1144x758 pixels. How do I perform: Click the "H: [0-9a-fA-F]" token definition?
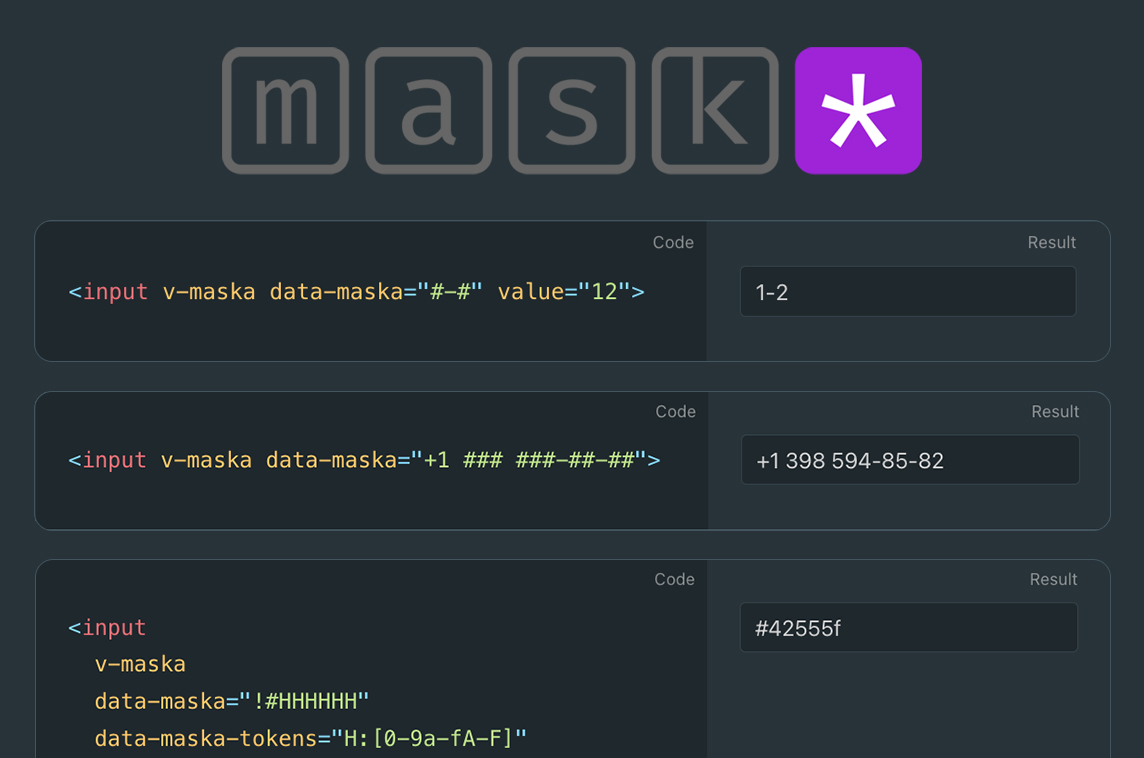[432, 738]
